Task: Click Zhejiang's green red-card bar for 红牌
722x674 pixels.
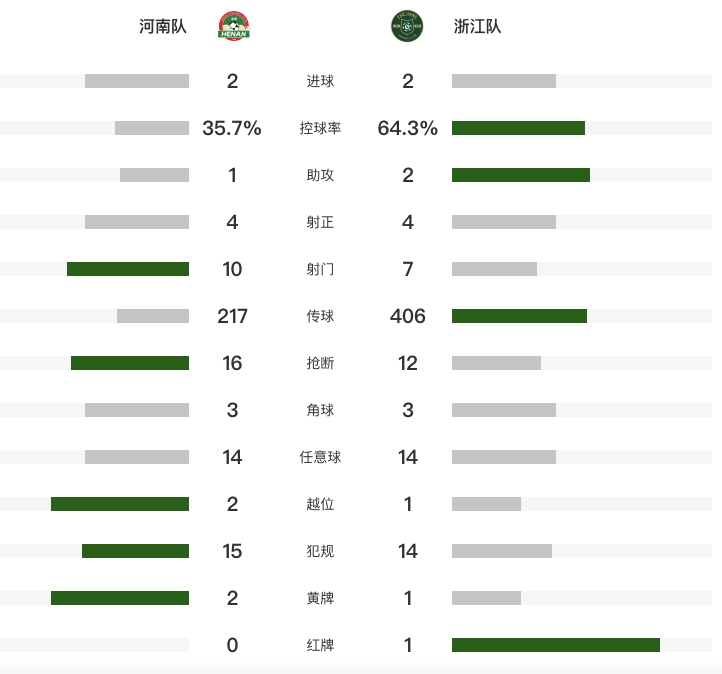Action: [x=556, y=645]
